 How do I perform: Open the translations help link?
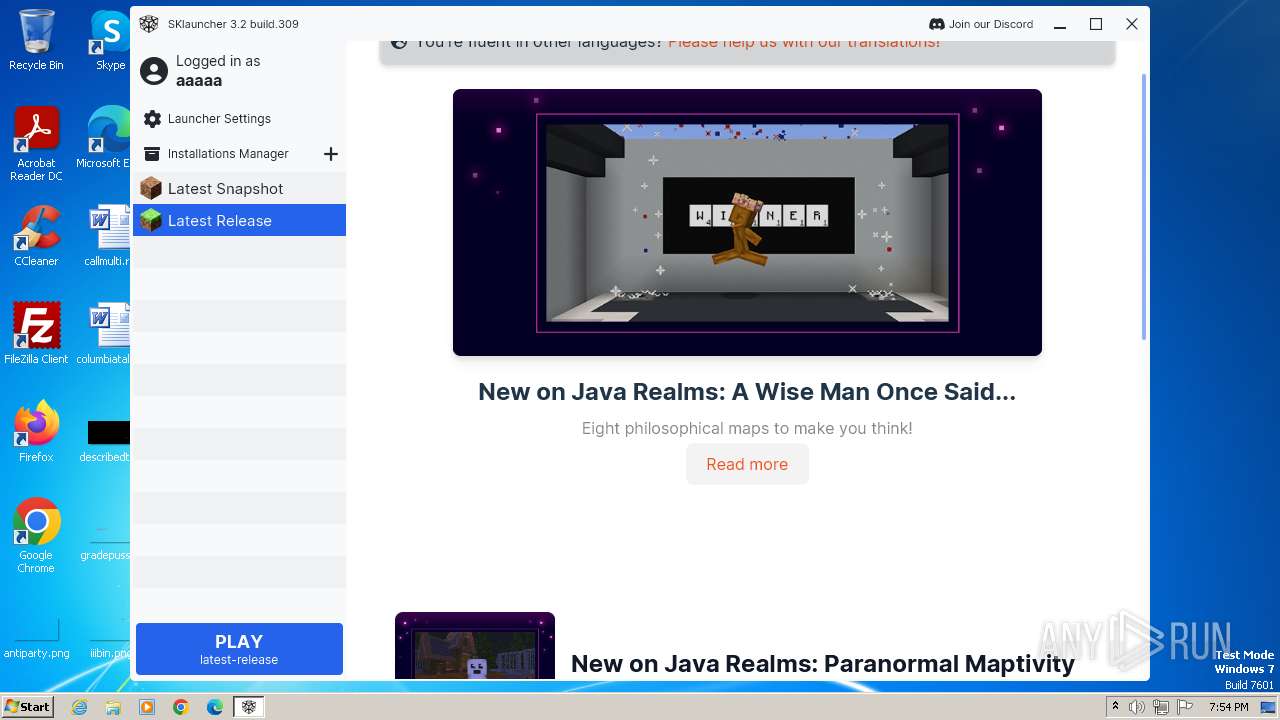(804, 42)
